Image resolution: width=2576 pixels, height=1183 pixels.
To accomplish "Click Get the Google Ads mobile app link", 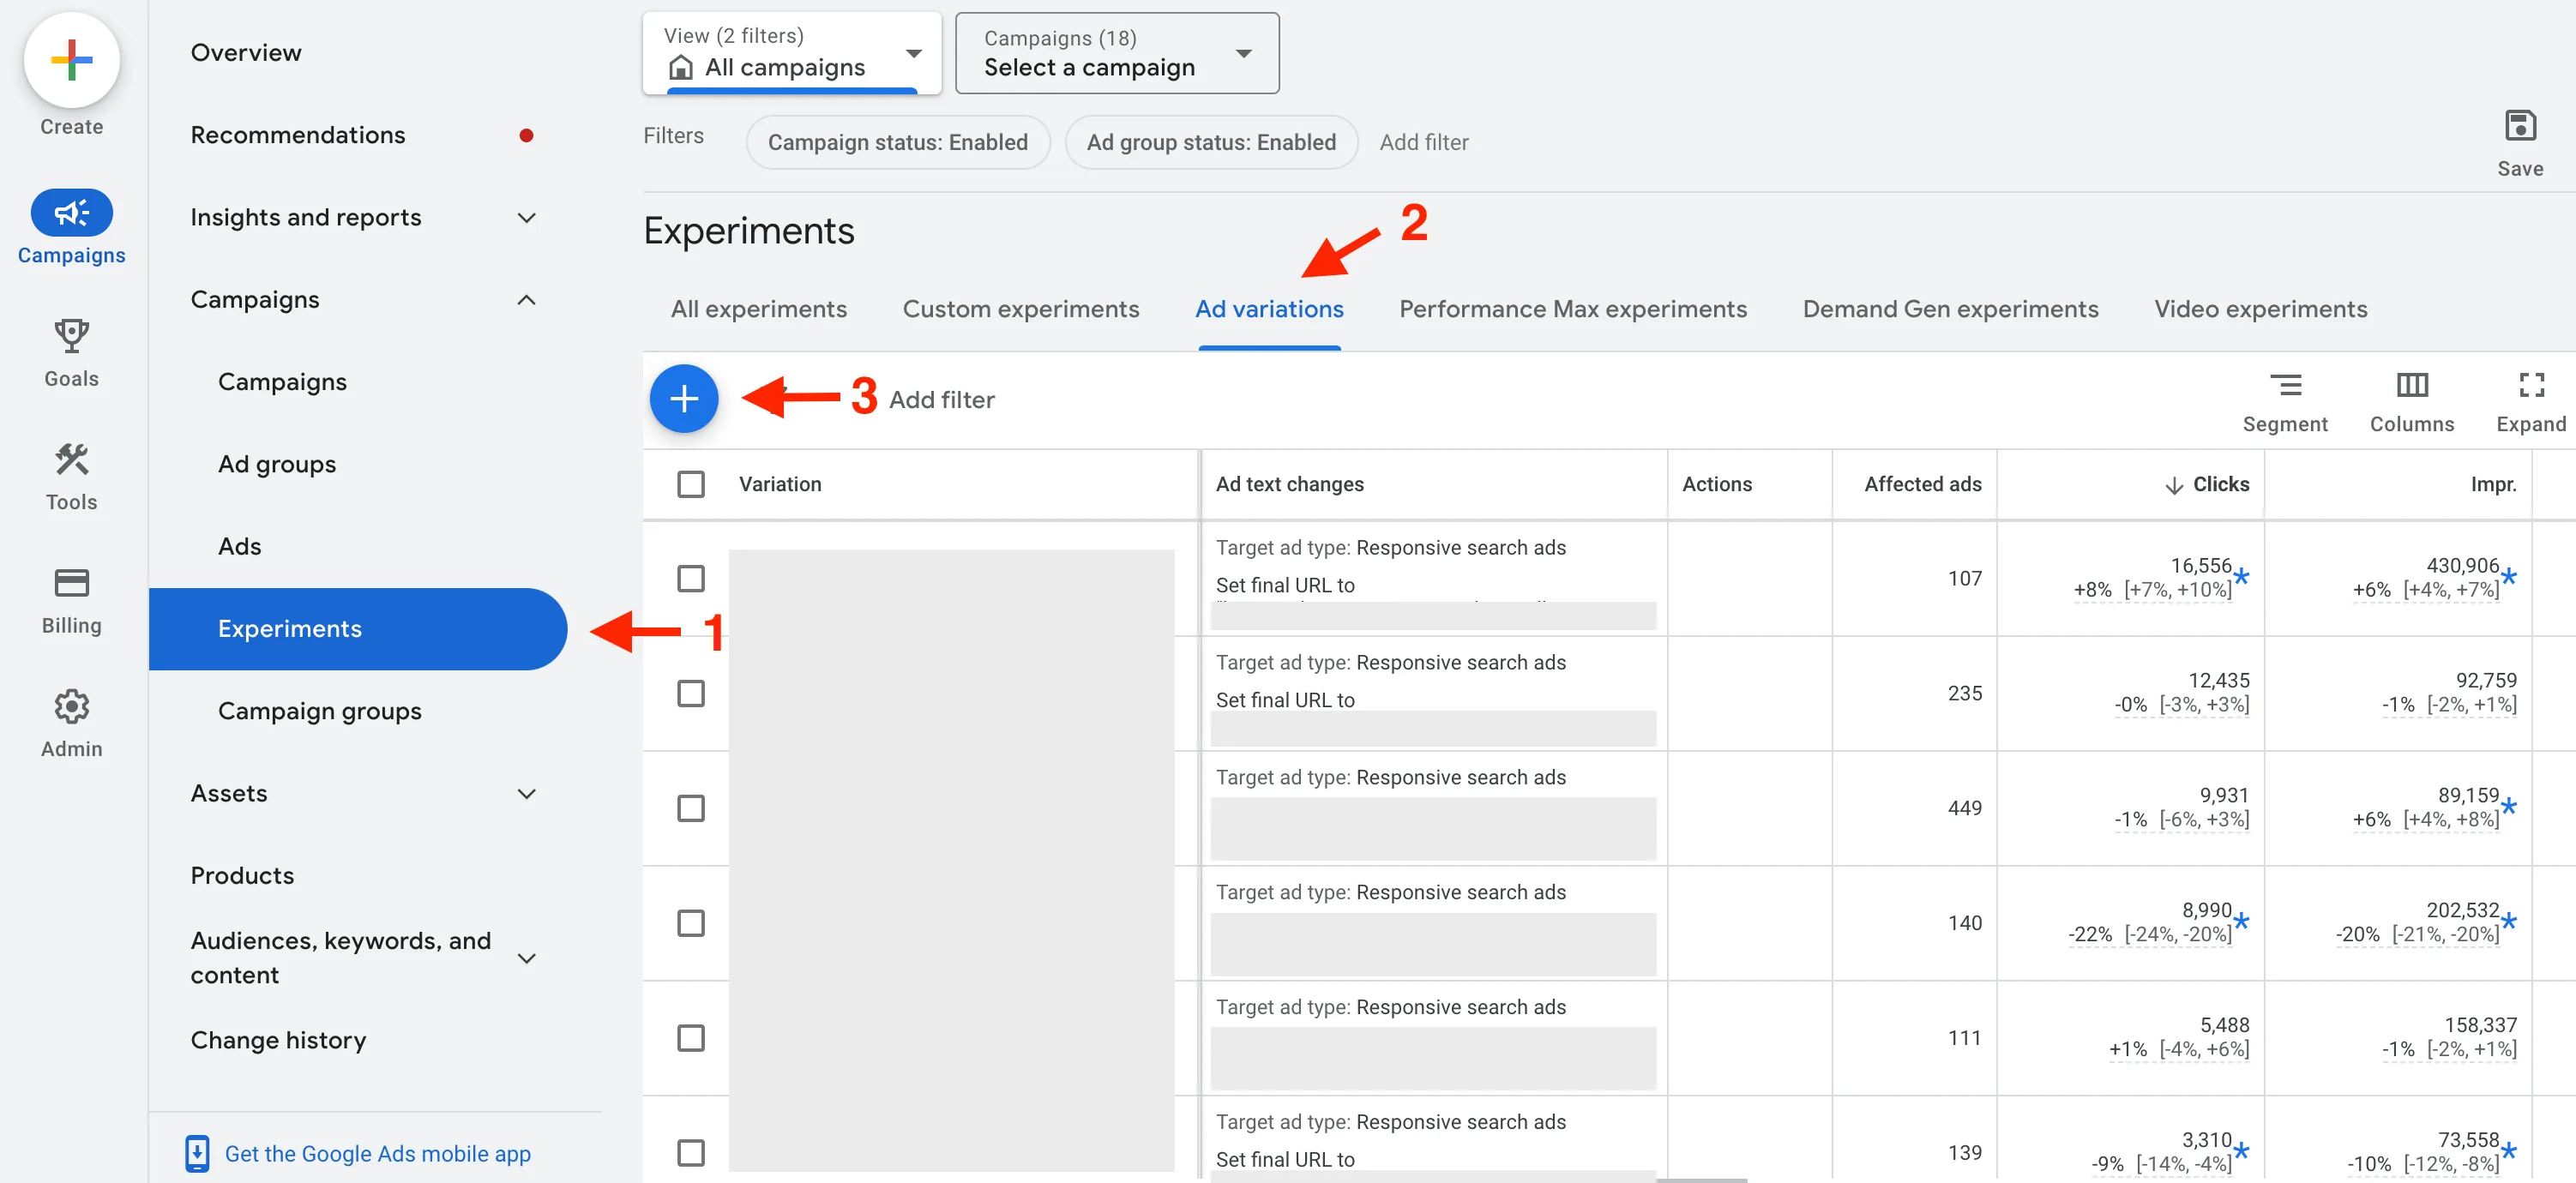I will pos(377,1154).
